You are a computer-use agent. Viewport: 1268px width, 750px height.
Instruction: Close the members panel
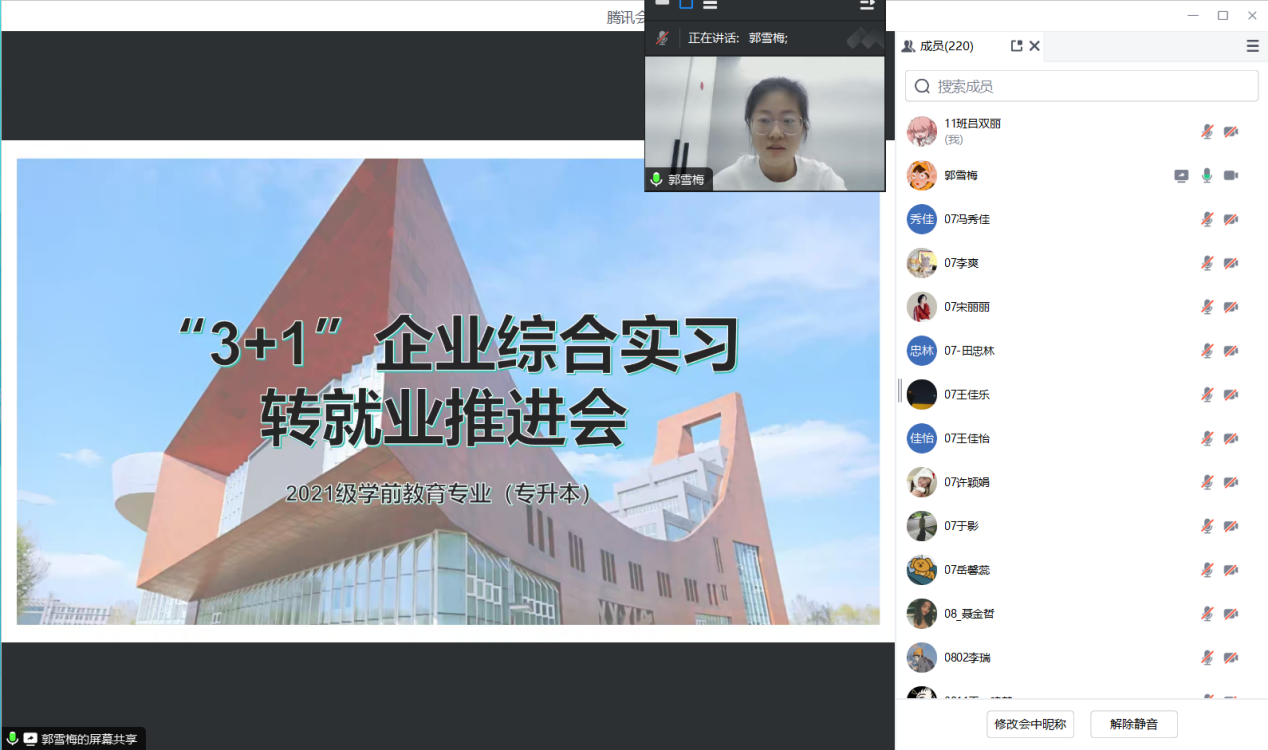1035,46
